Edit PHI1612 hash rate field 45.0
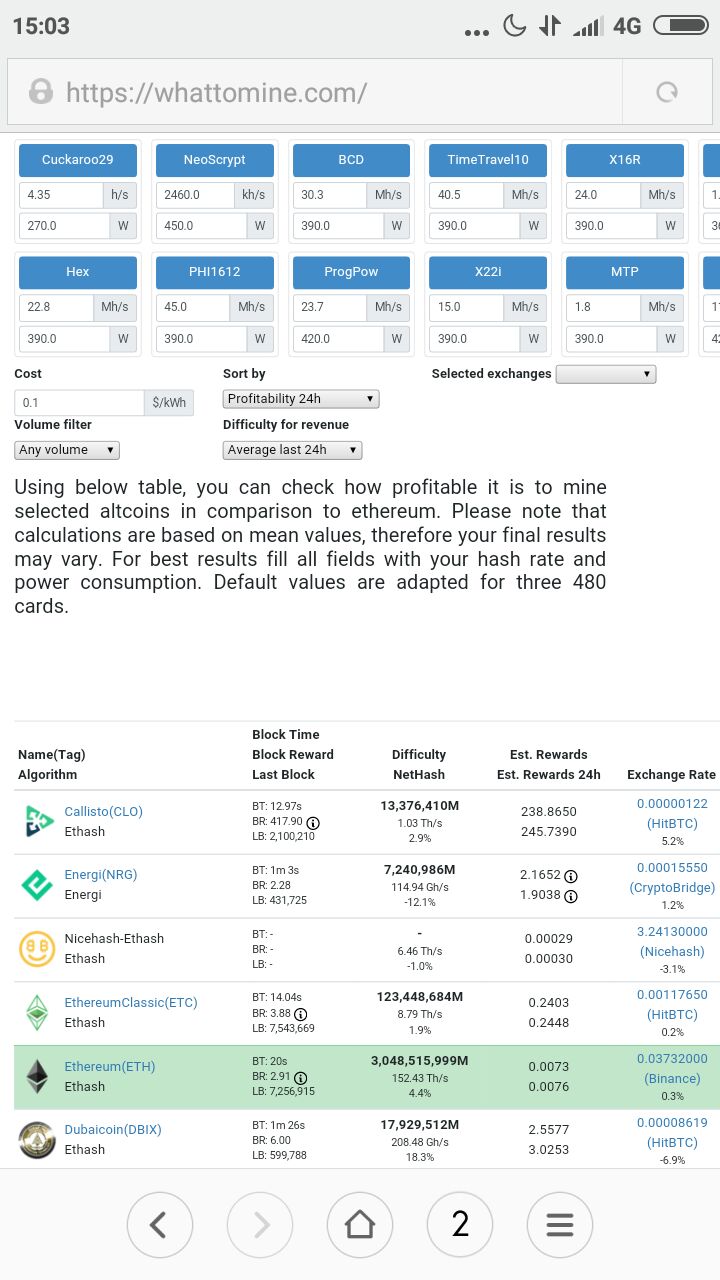 194,307
